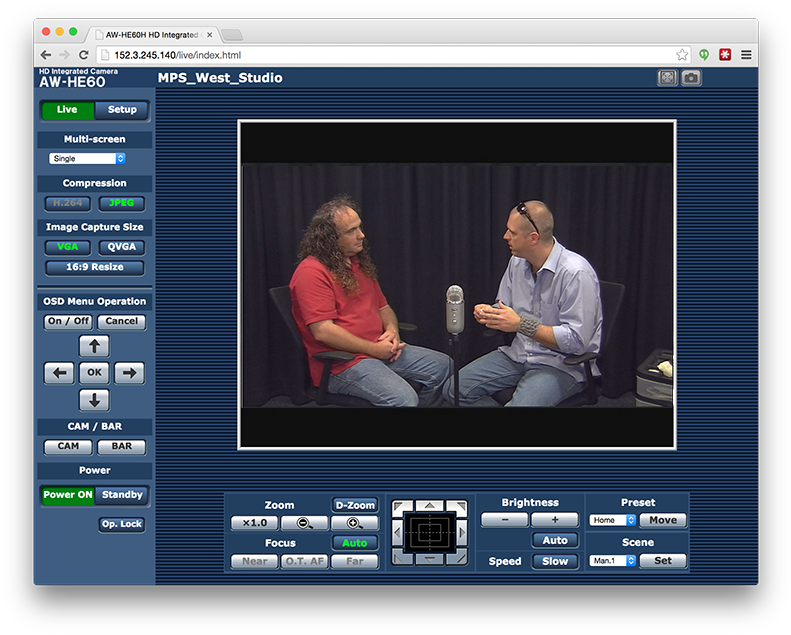The height and width of the screenshot is (635, 791).
Task: Toggle pan-tilt Speed Slow button
Action: (555, 561)
